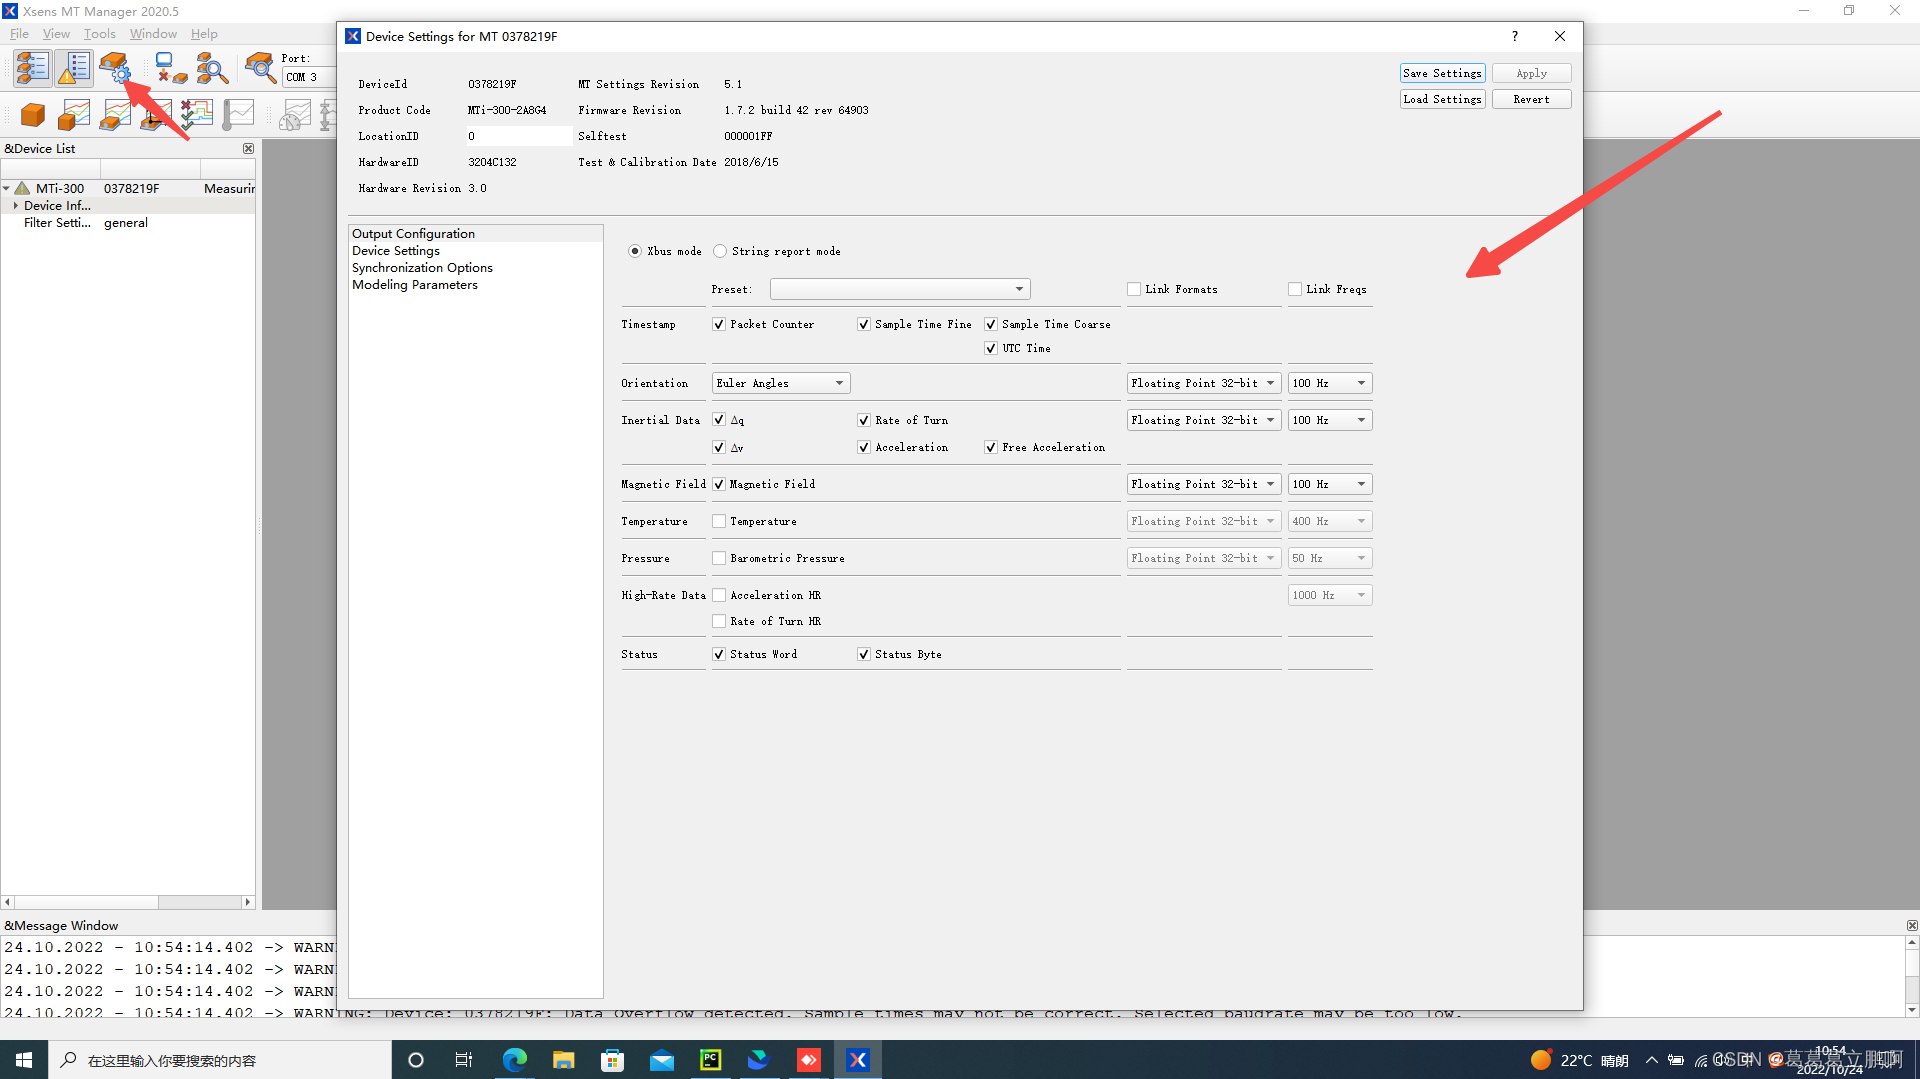The width and height of the screenshot is (1920, 1079).
Task: Click Save Settings button
Action: point(1442,73)
